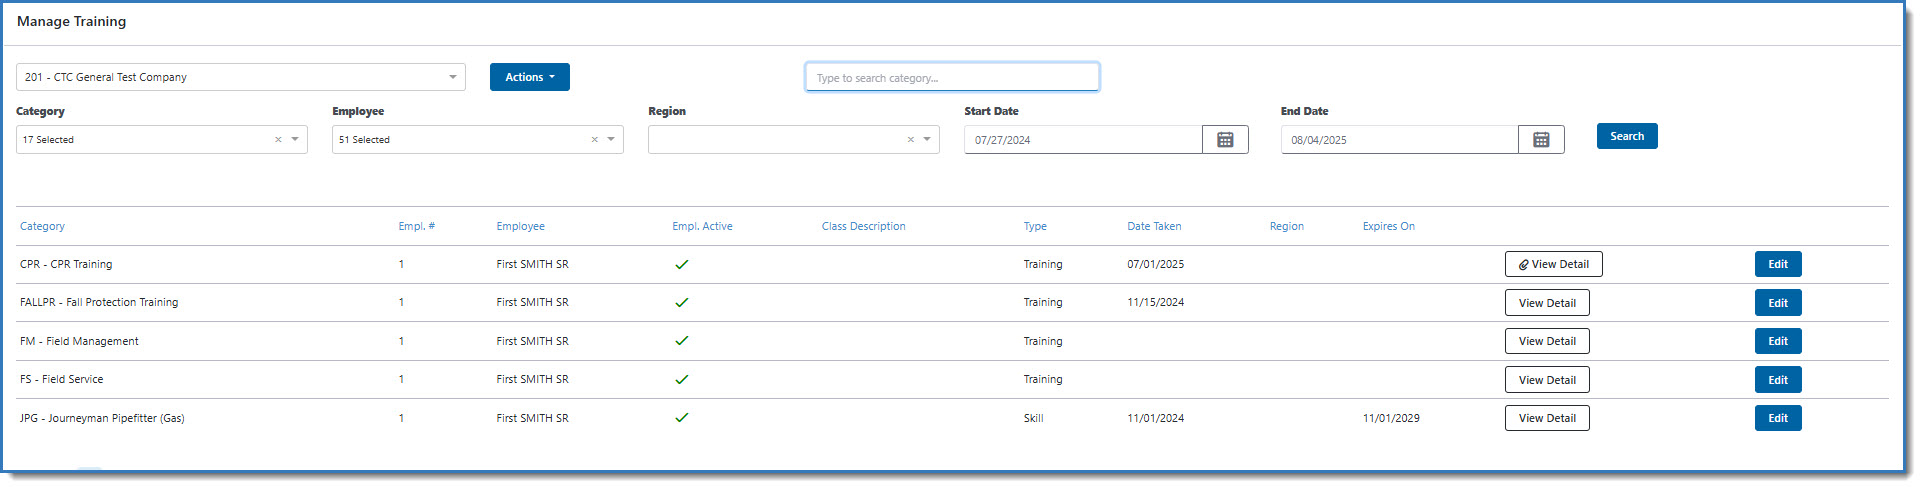View Detail for Fall Protection Training row
Screen dimensions: 1921x488
pyautogui.click(x=1547, y=303)
